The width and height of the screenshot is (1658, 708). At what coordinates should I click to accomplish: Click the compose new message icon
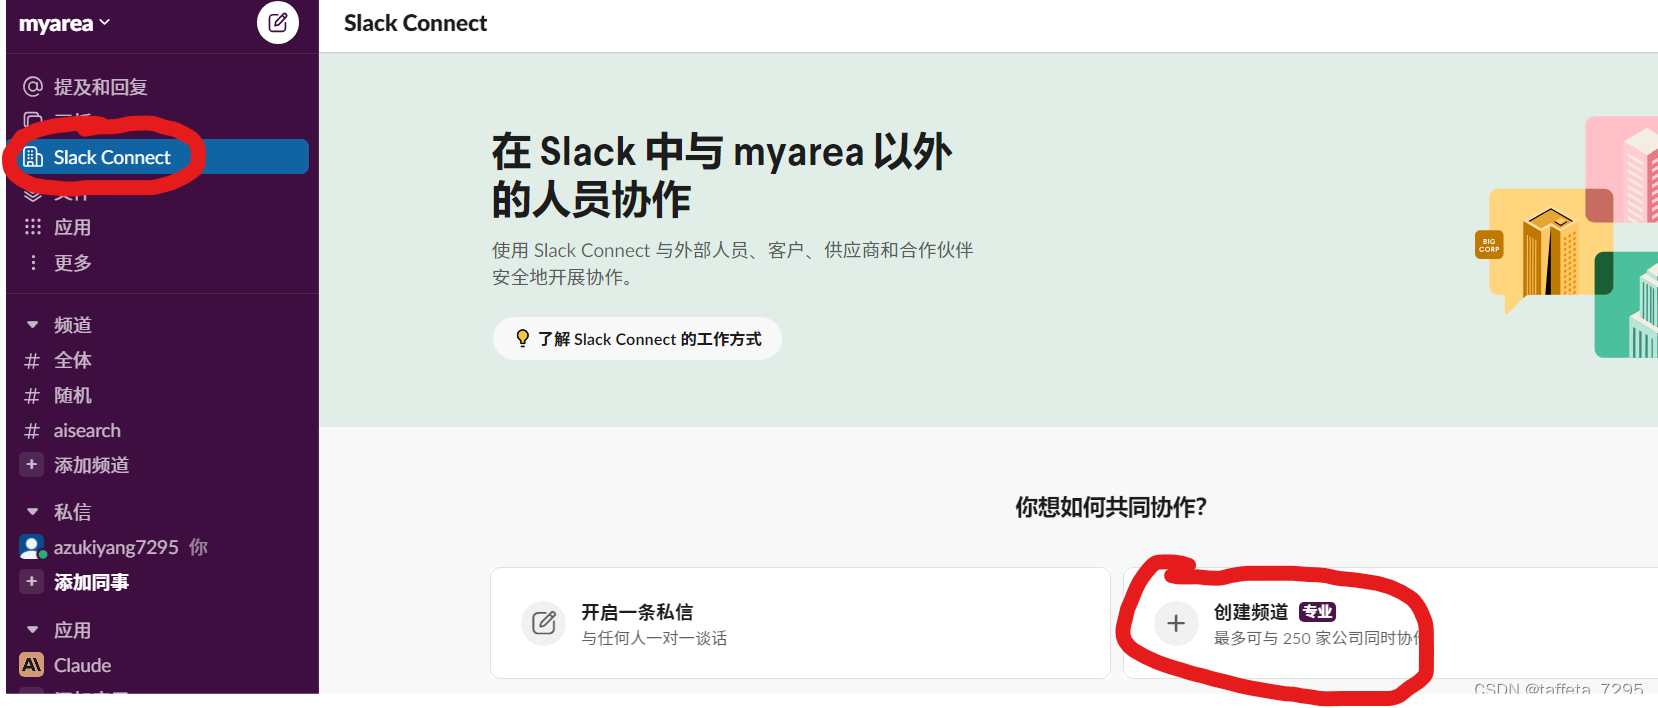pyautogui.click(x=278, y=22)
